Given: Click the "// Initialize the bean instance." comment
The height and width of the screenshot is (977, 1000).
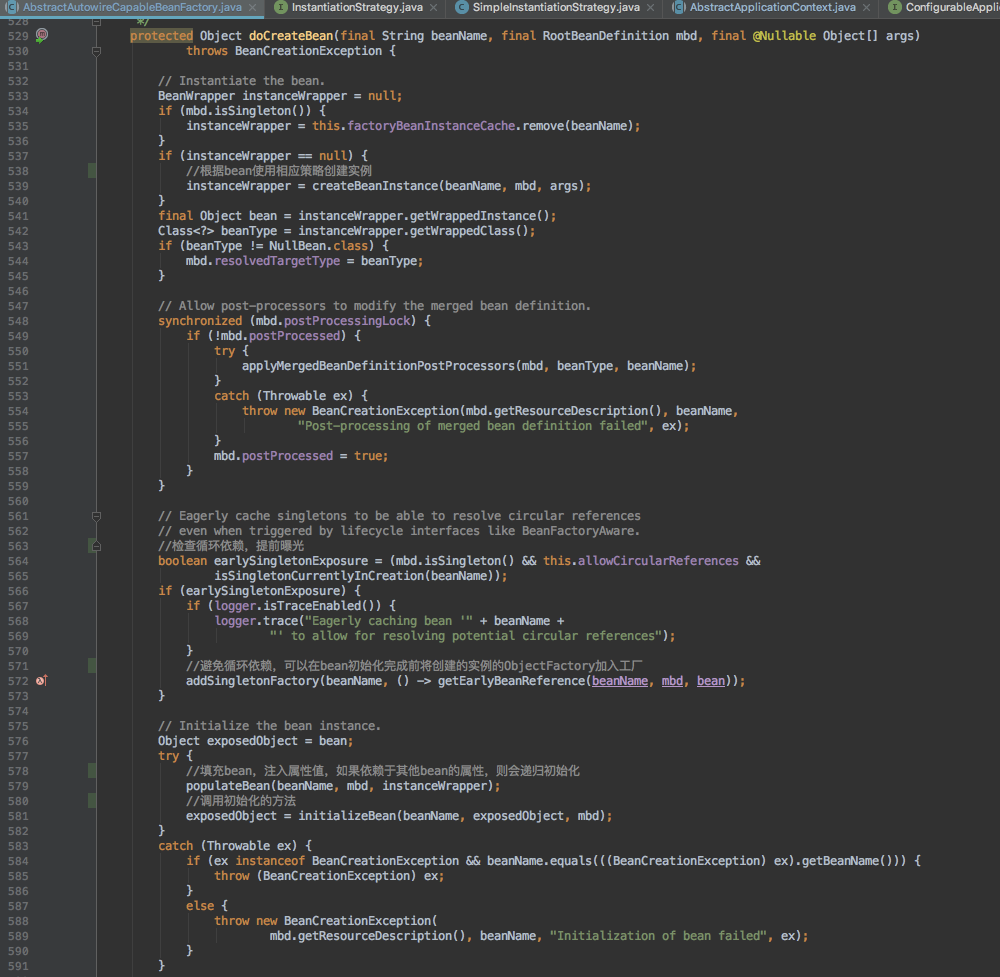Looking at the screenshot, I should pos(269,726).
